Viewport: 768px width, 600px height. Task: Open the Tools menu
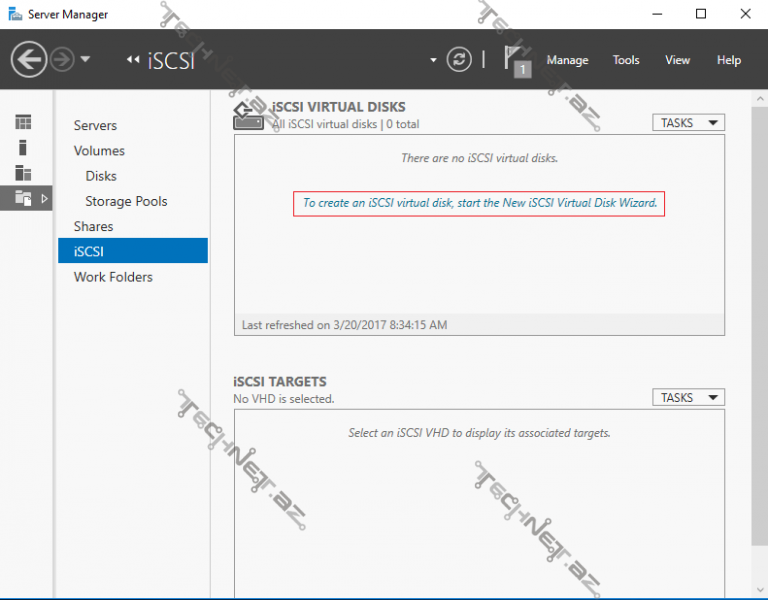coord(626,60)
